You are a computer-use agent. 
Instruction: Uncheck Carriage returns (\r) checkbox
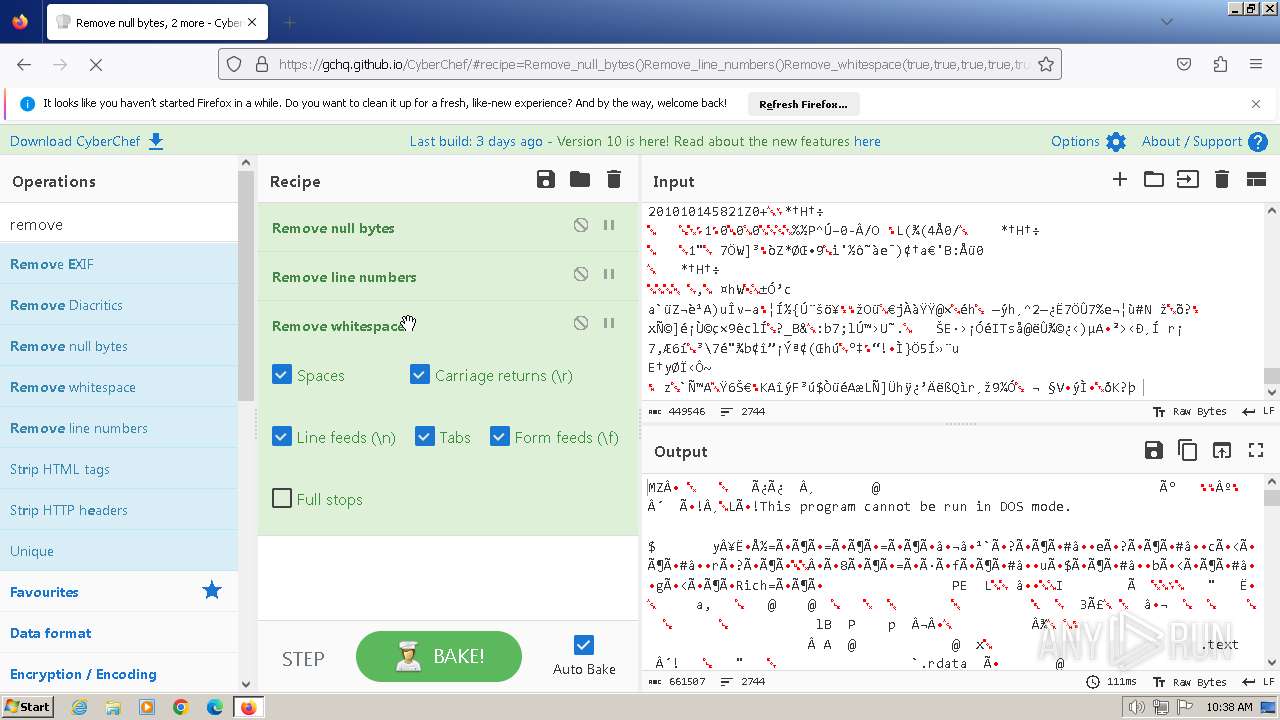click(420, 375)
